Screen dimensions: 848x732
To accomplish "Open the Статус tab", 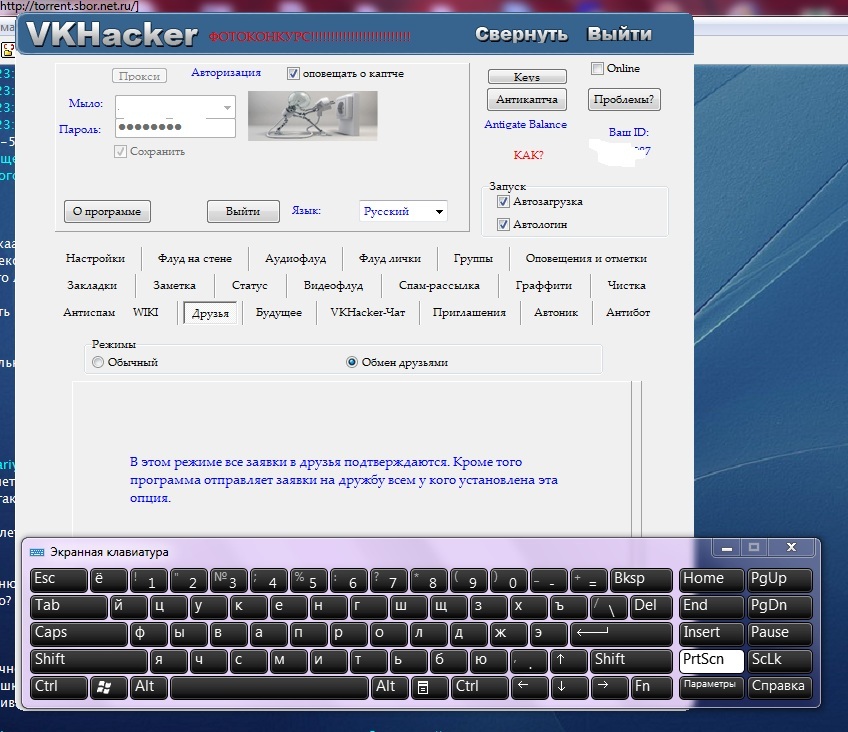I will tap(249, 285).
